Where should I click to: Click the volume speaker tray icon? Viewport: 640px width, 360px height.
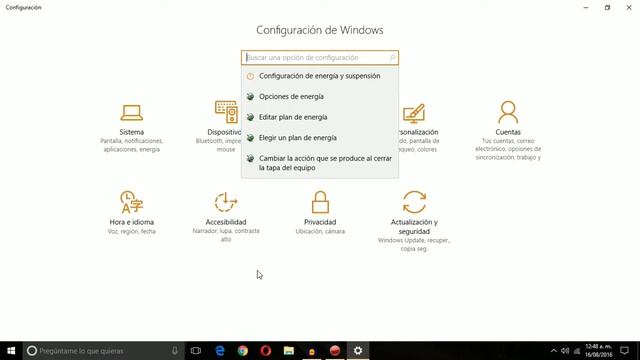[565, 351]
